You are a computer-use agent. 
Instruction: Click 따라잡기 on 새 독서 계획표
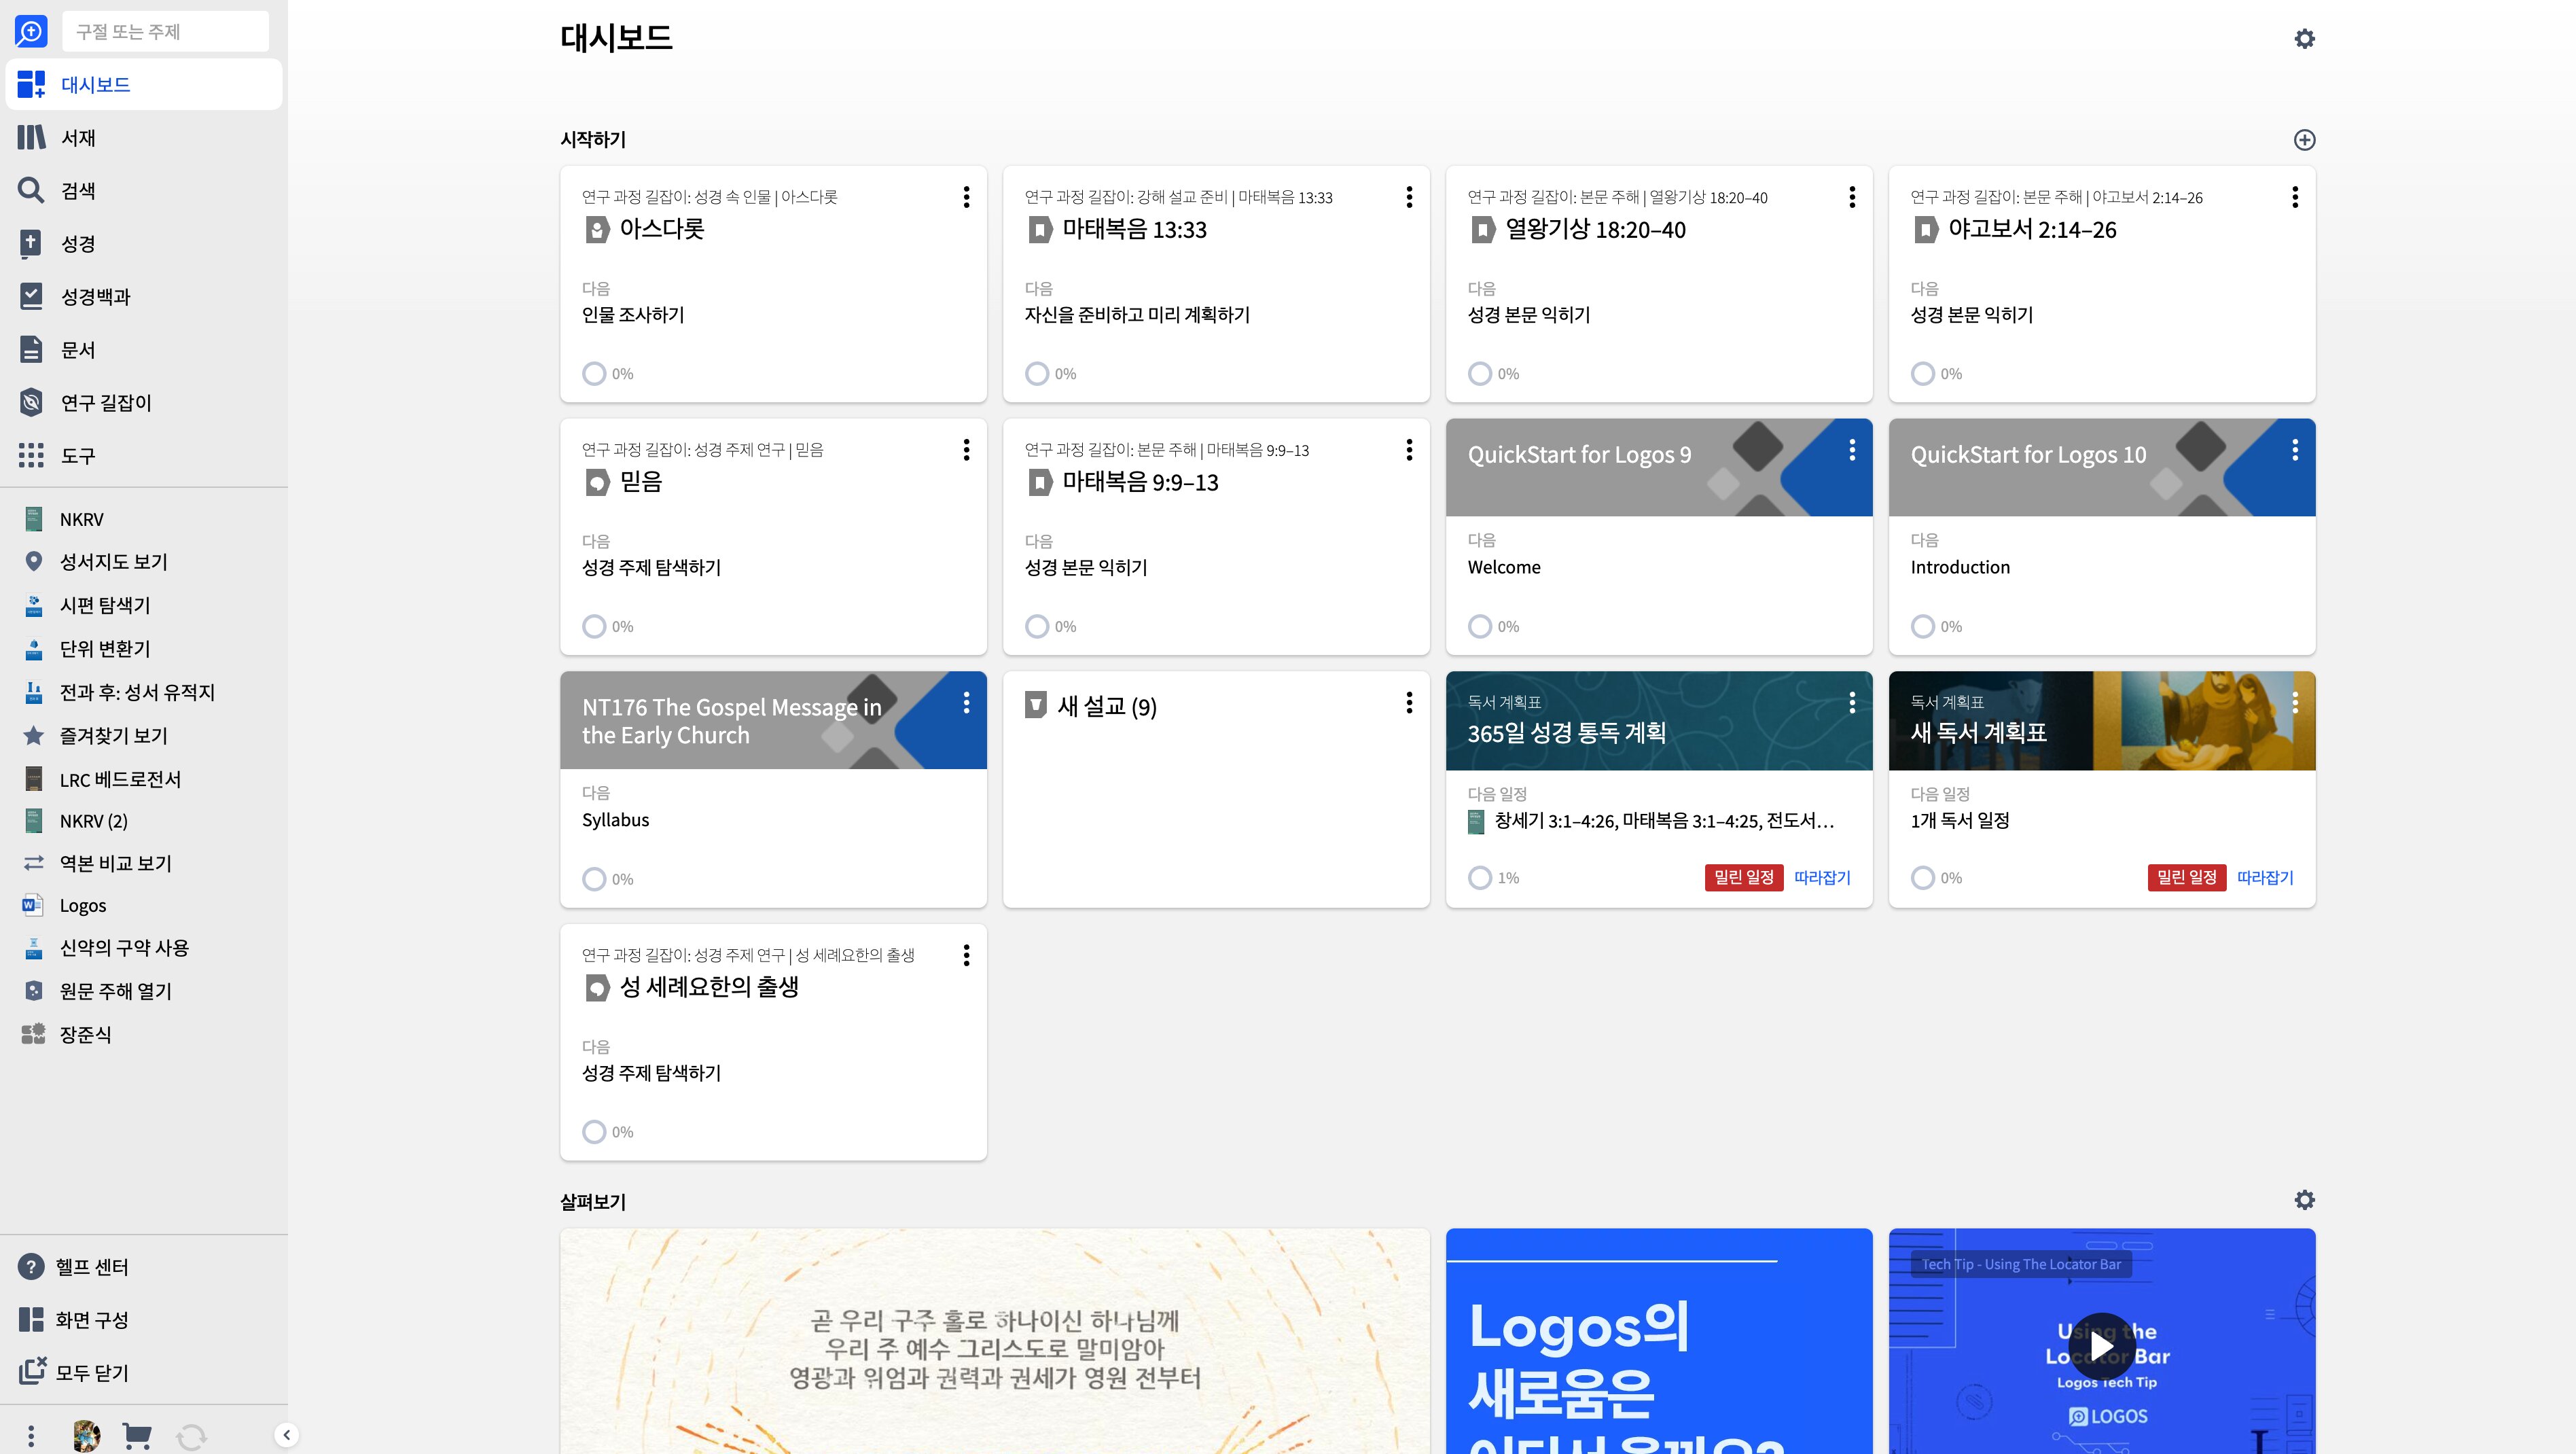coord(2265,878)
